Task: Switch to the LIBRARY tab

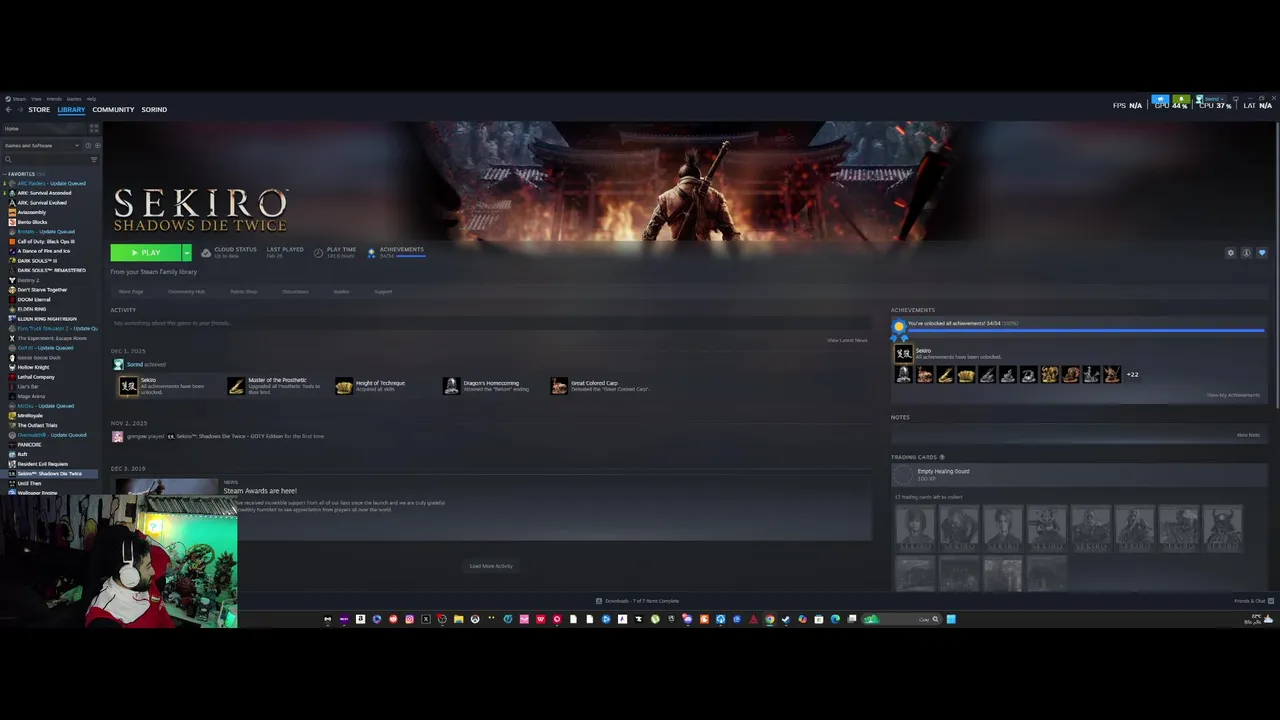Action: click(x=71, y=110)
